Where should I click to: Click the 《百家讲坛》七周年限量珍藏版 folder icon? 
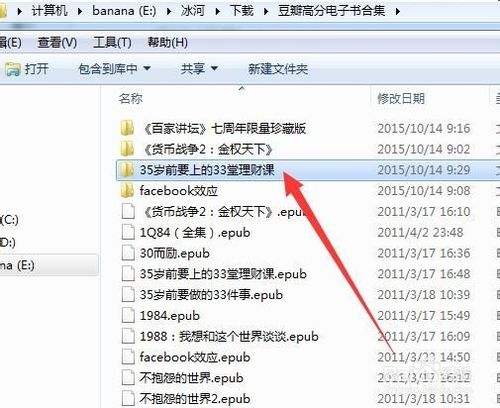[x=127, y=128]
